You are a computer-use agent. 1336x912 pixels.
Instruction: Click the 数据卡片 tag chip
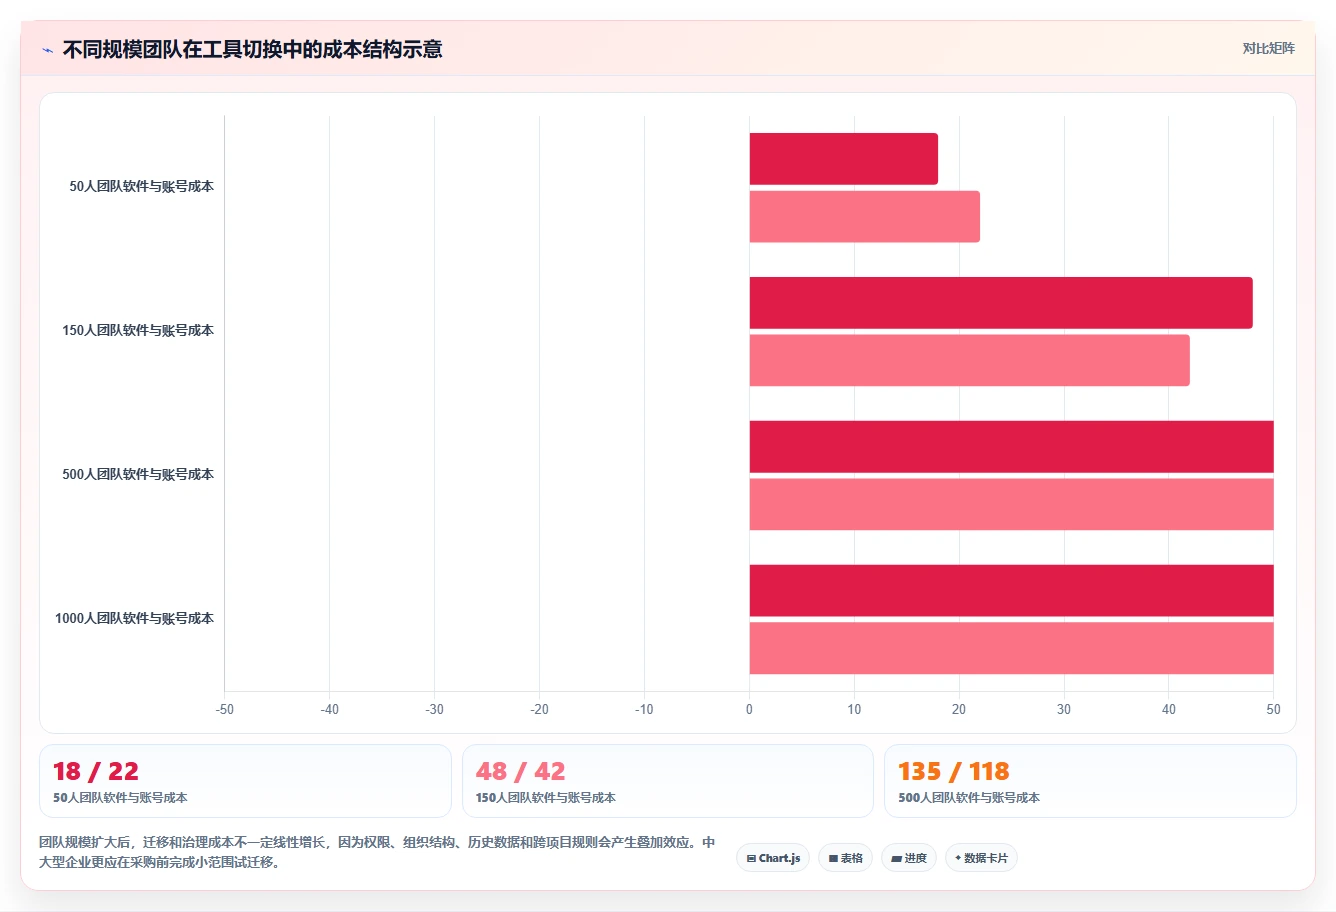coord(981,858)
